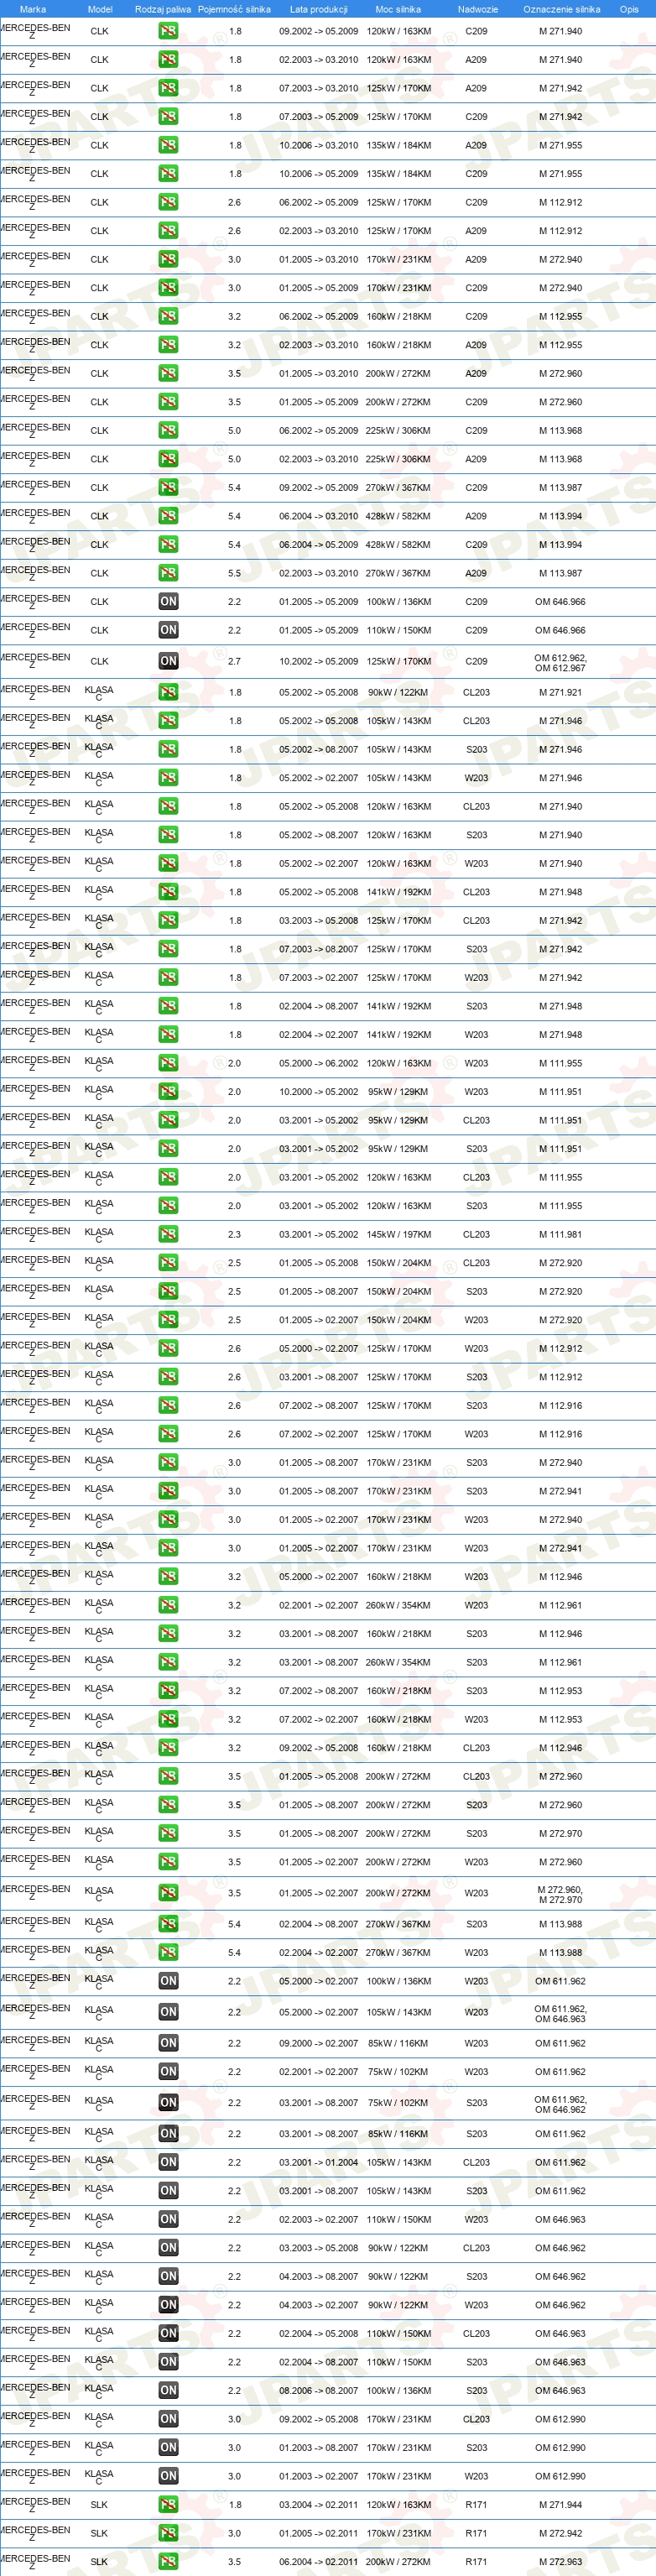
Task: Click the engine code 'M 272.960, M 272.970'
Action: pos(560,1895)
